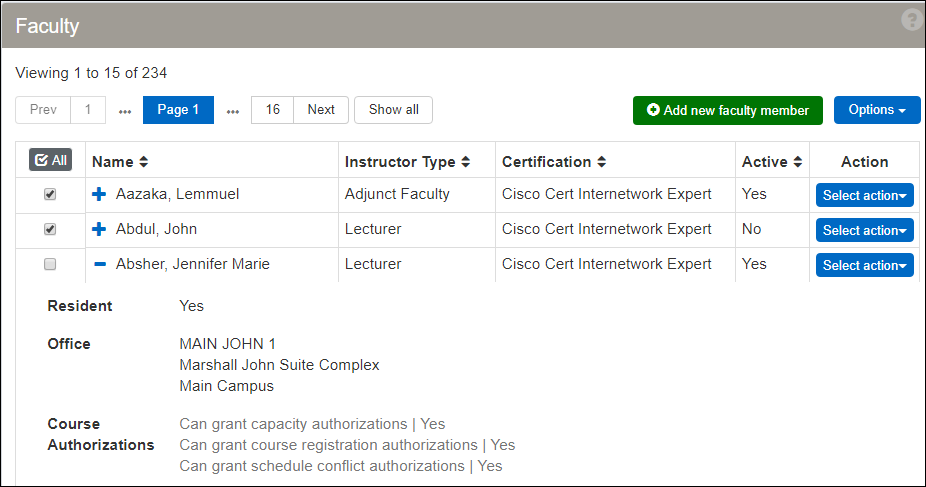This screenshot has width=926, height=487.
Task: Click the Show all button
Action: pyautogui.click(x=393, y=110)
